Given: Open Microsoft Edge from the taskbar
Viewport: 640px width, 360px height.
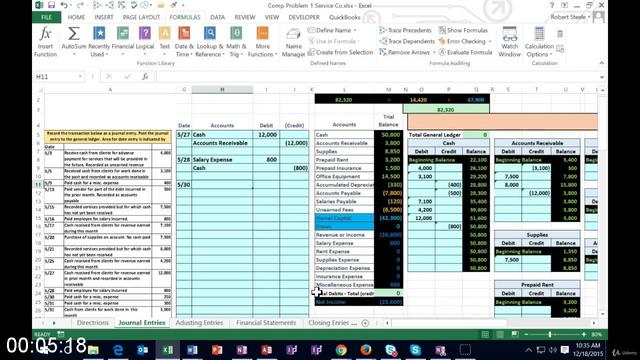Looking at the screenshot, I should click(x=118, y=350).
